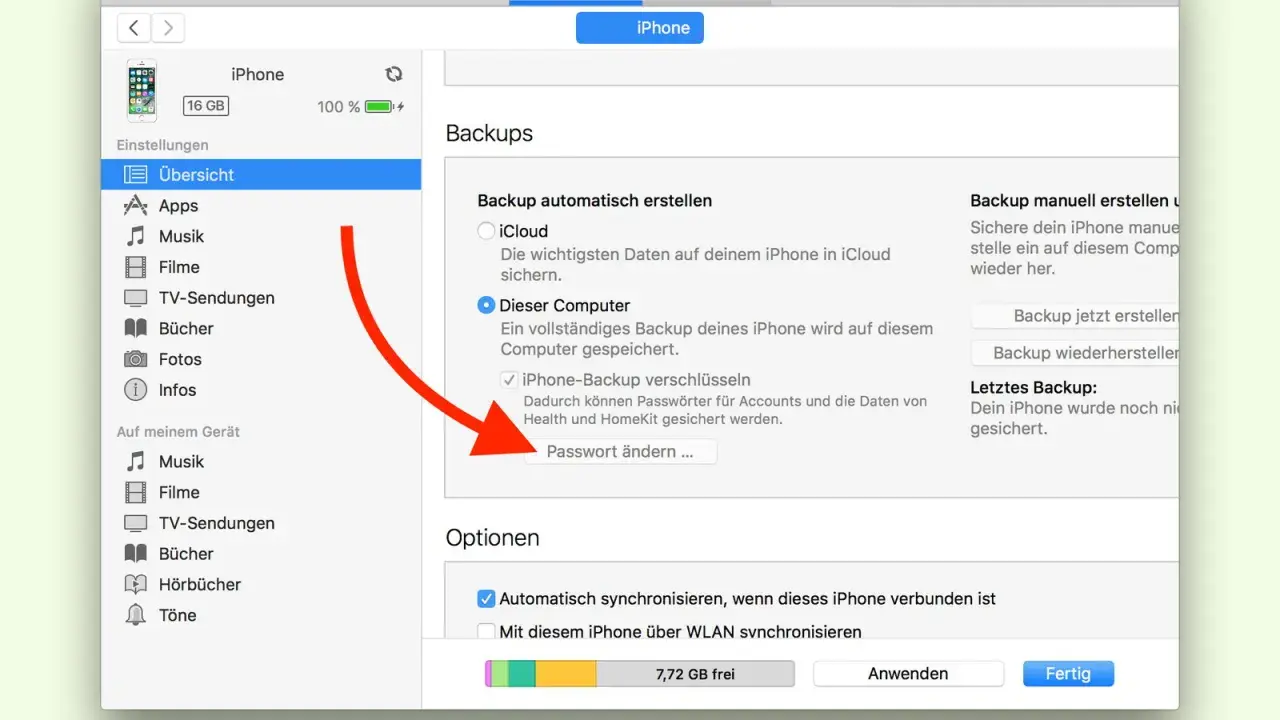Click the Apps icon in the sidebar
Screen dimensions: 1280x720
[135, 205]
